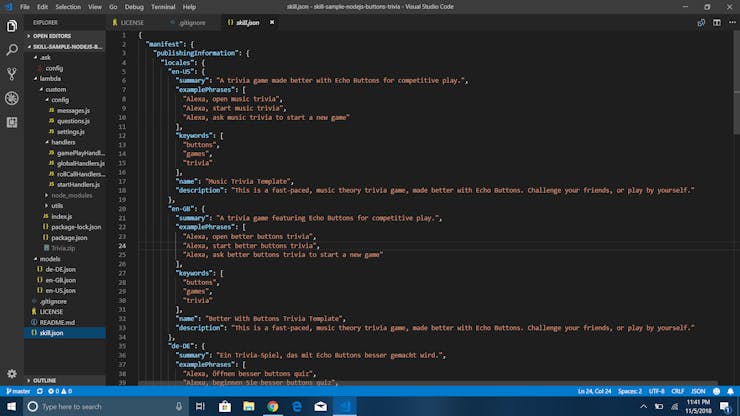Screen dimensions: 740x416
Task: Open the Search view in the activity bar
Action: coord(12,50)
